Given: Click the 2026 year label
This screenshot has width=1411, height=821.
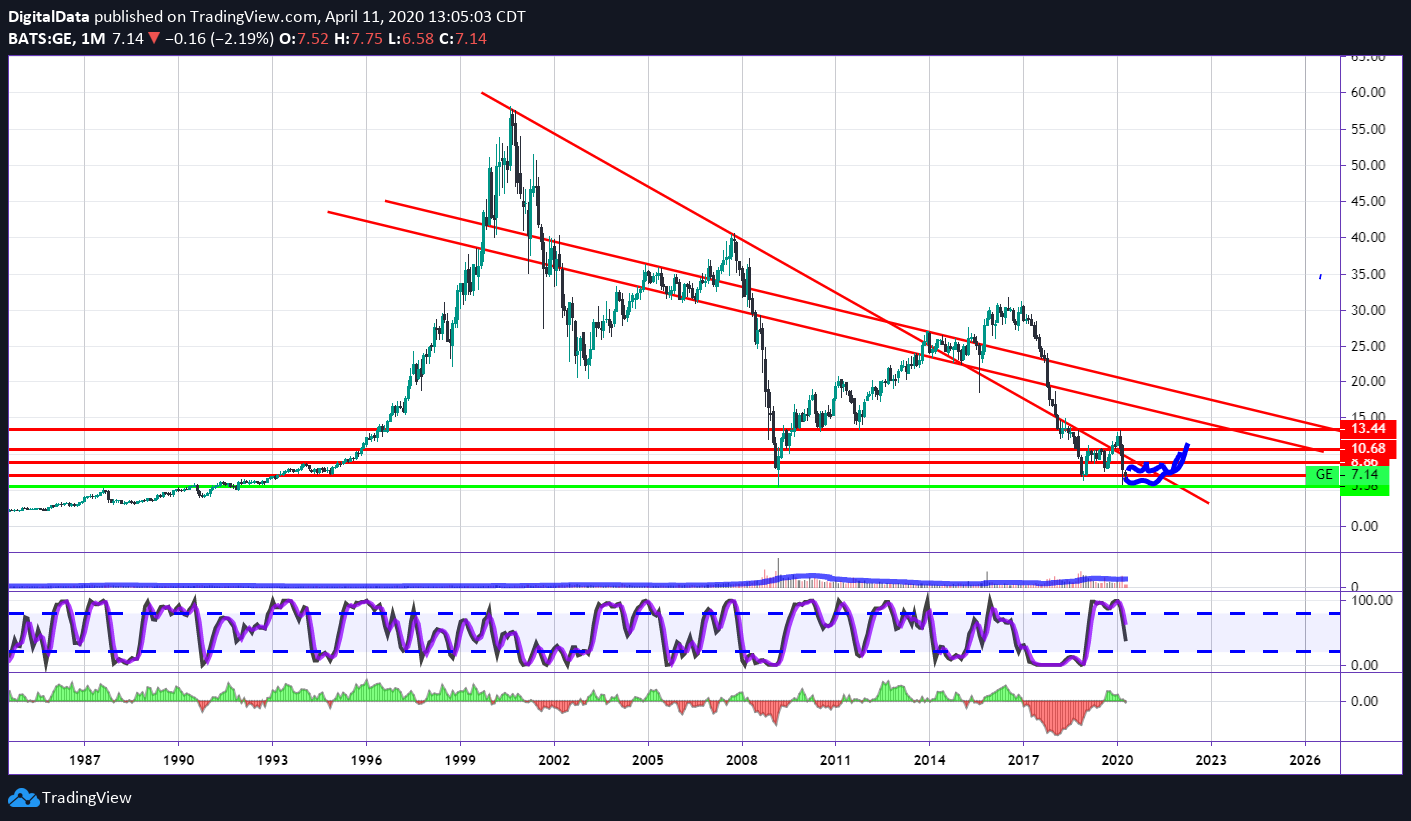Looking at the screenshot, I should (x=1306, y=759).
